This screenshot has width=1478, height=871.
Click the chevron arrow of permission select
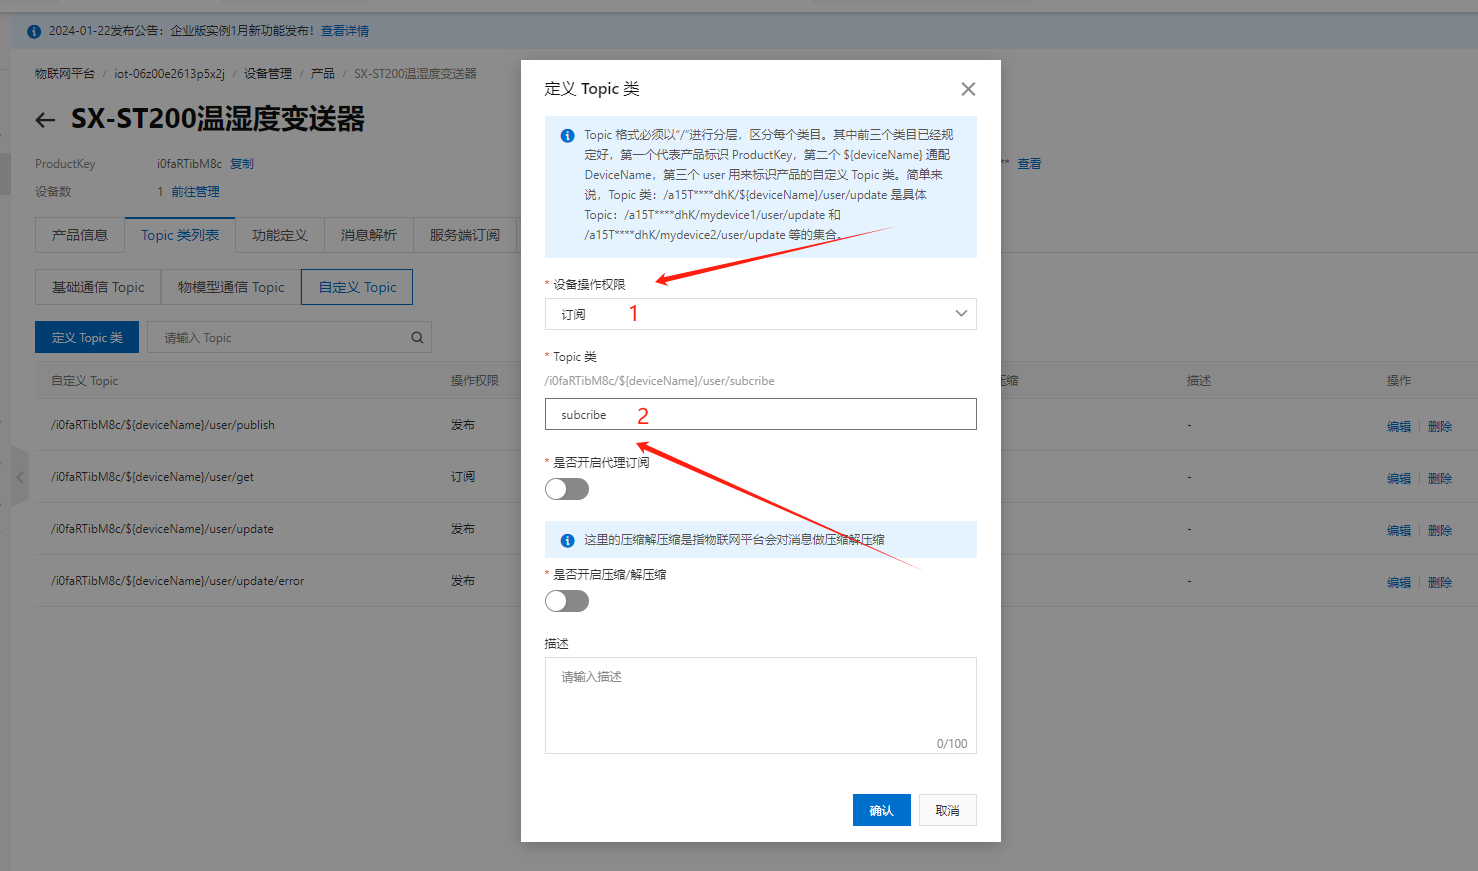tap(961, 314)
